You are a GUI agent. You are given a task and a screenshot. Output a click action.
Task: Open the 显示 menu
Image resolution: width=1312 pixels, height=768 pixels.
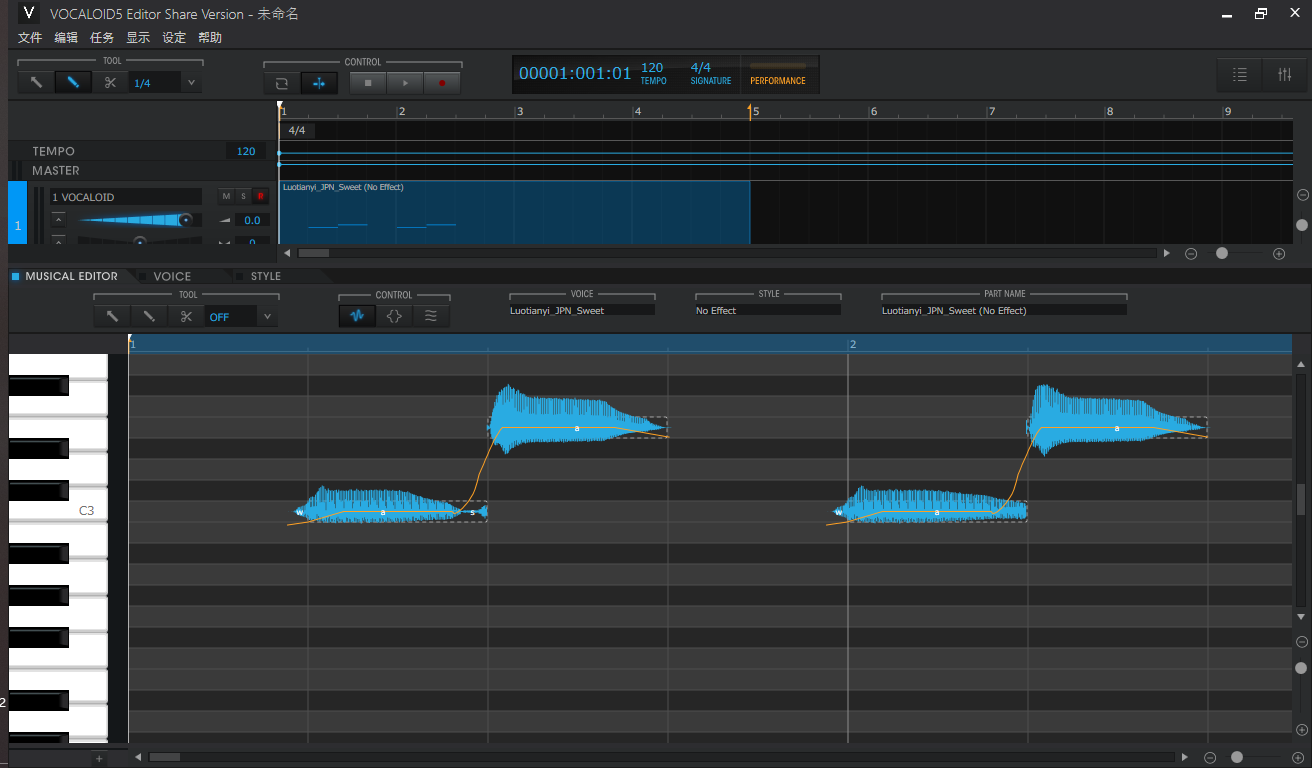coord(138,38)
